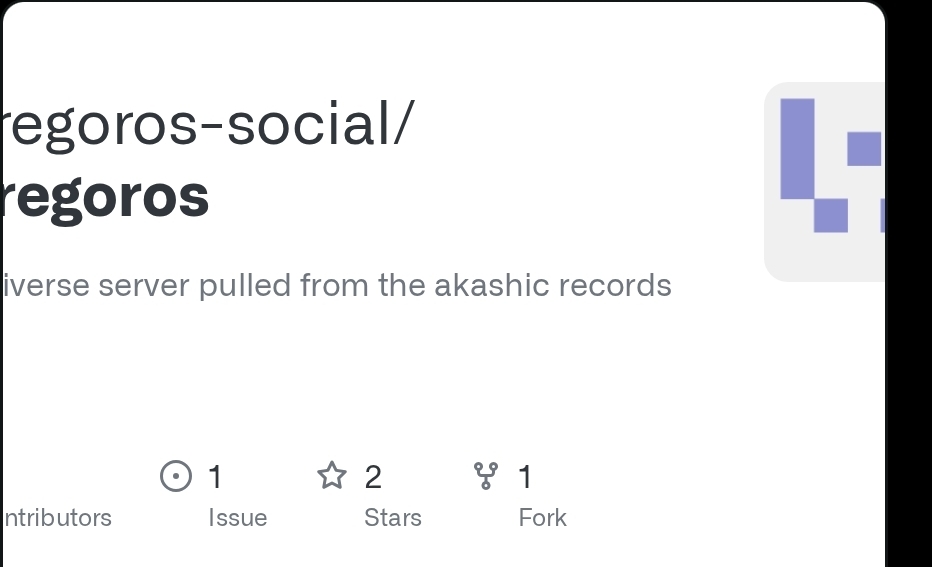The height and width of the screenshot is (567, 932).
Task: Click the issue count number beside circle icon
Action: tap(215, 477)
